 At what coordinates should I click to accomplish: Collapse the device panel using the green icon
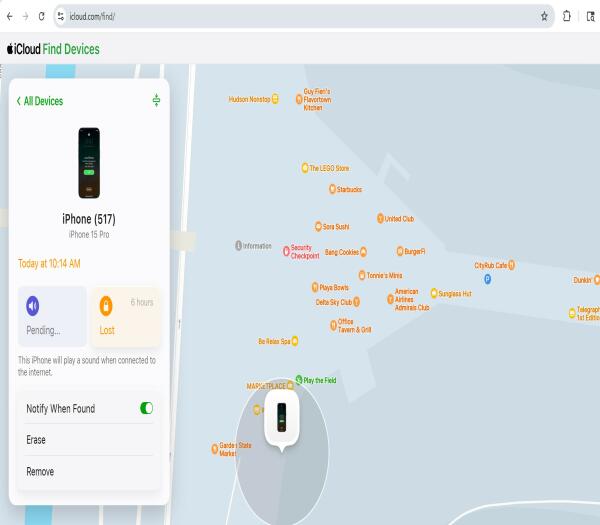pos(156,100)
